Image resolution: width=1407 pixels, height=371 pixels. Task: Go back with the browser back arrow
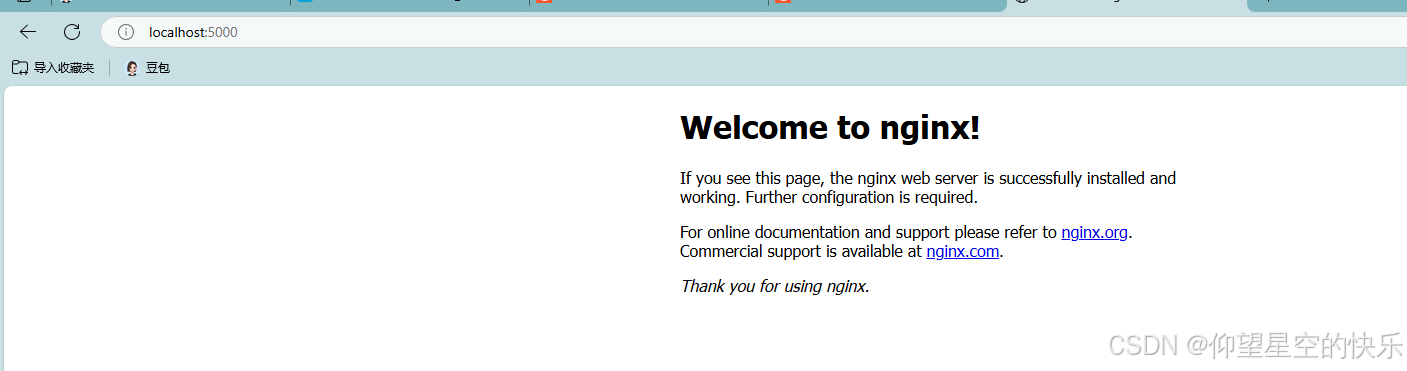[28, 32]
